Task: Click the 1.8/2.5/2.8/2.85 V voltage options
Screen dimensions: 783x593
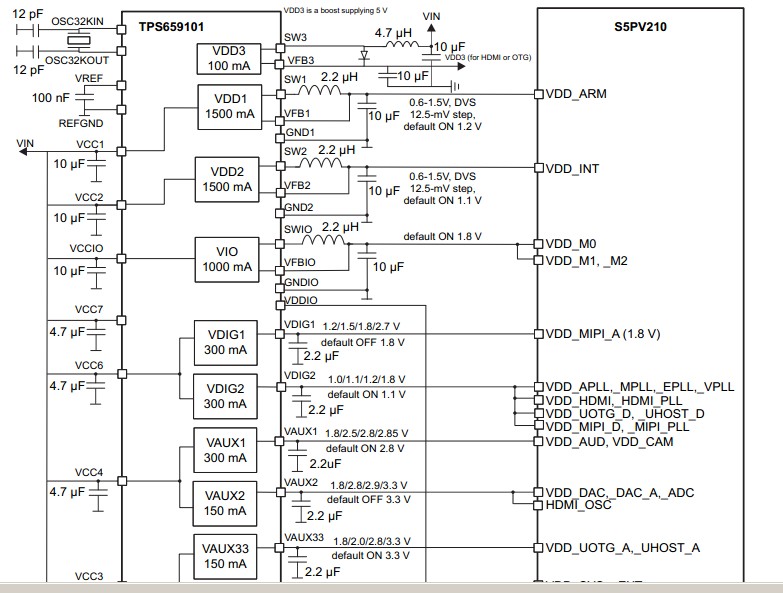Action: 367,433
